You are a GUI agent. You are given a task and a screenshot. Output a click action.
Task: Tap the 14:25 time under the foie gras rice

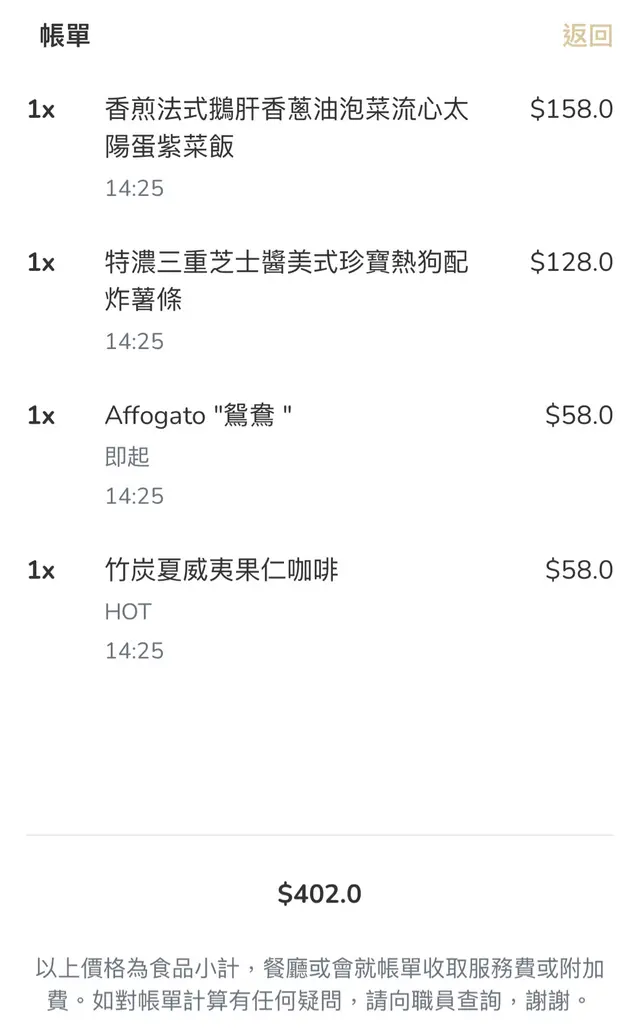(x=134, y=188)
